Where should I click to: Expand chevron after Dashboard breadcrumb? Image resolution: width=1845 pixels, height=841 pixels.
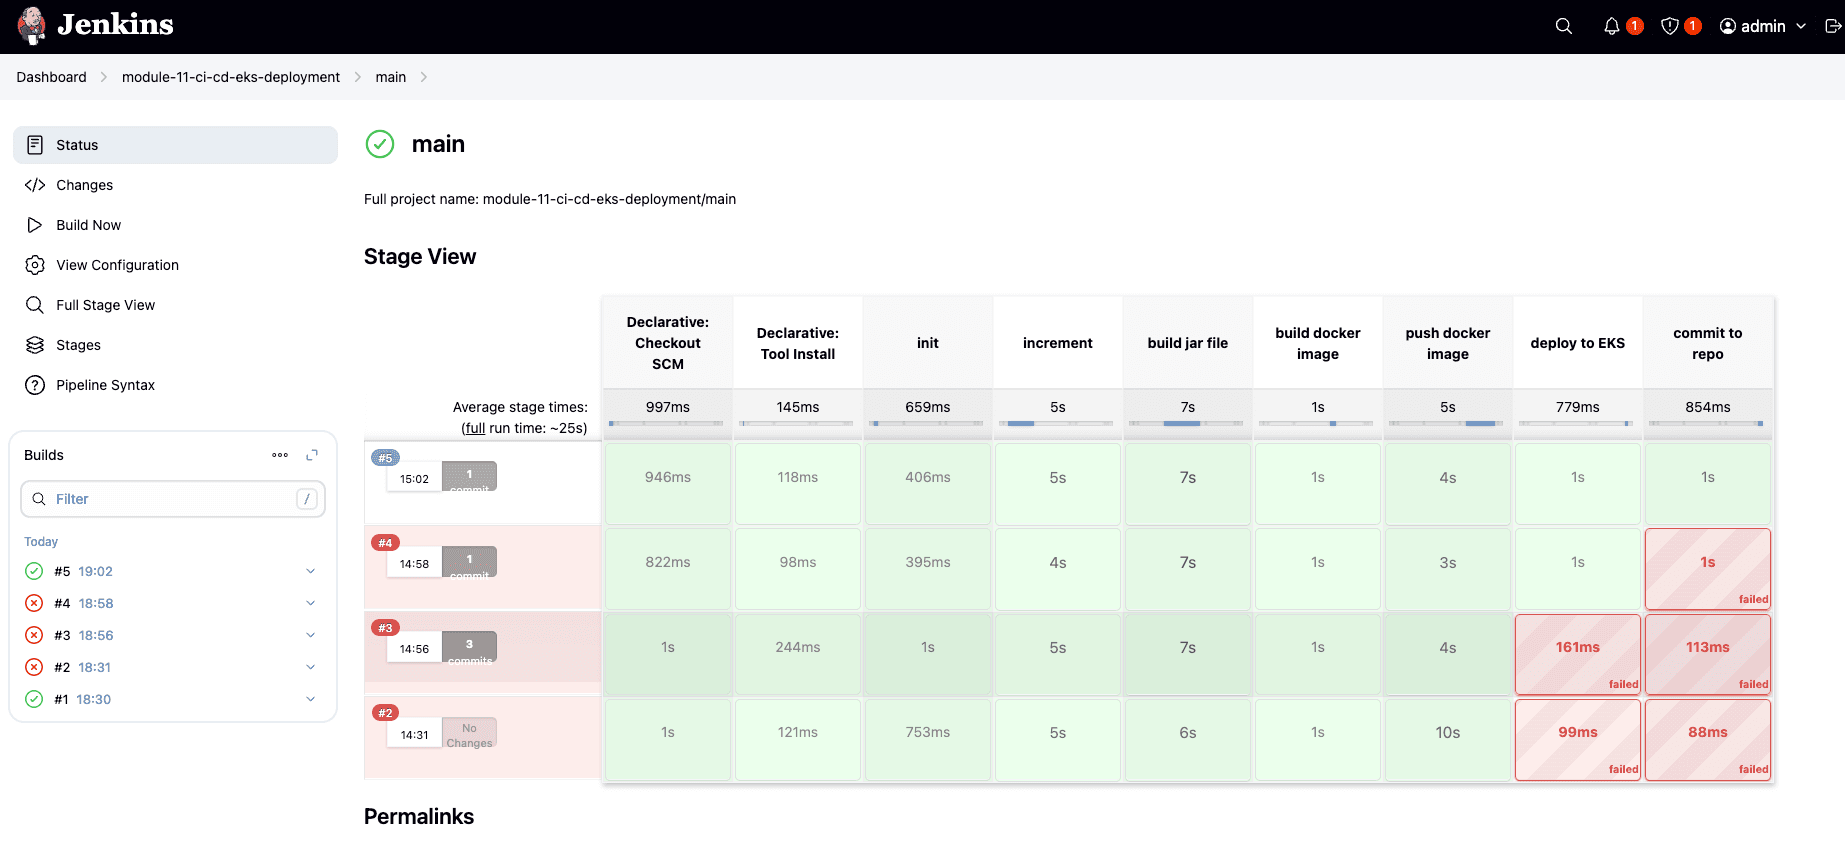pos(103,77)
